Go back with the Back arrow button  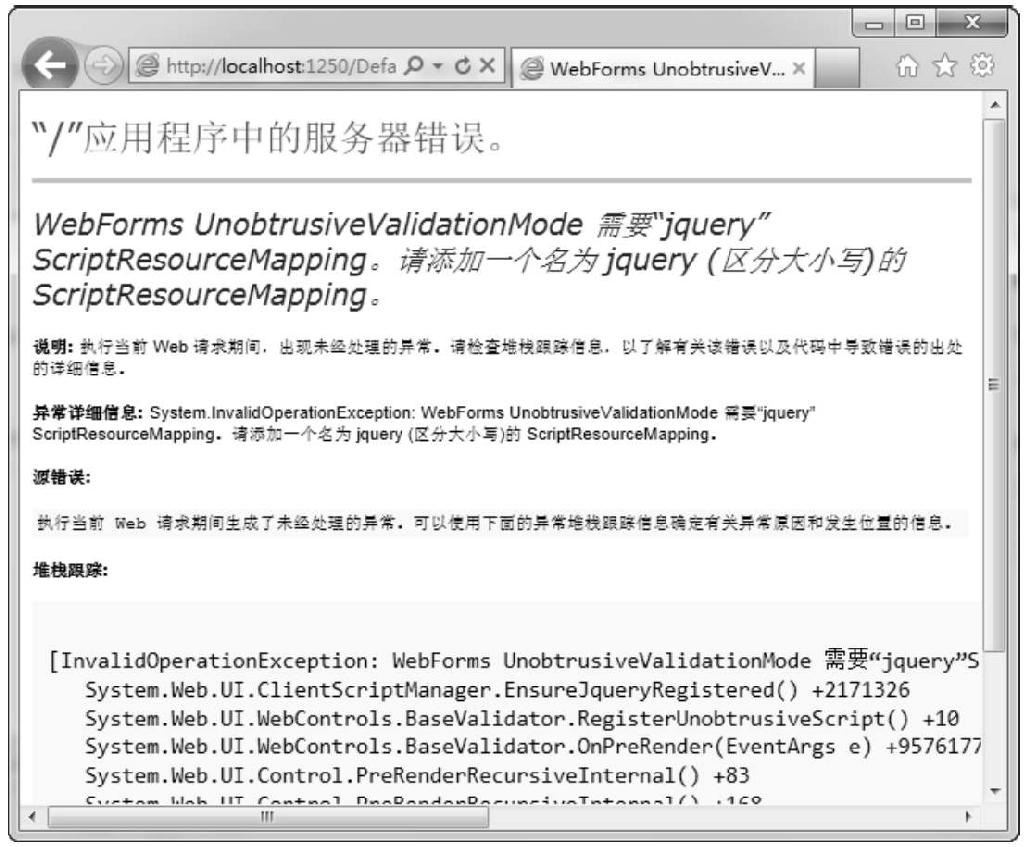(x=50, y=65)
